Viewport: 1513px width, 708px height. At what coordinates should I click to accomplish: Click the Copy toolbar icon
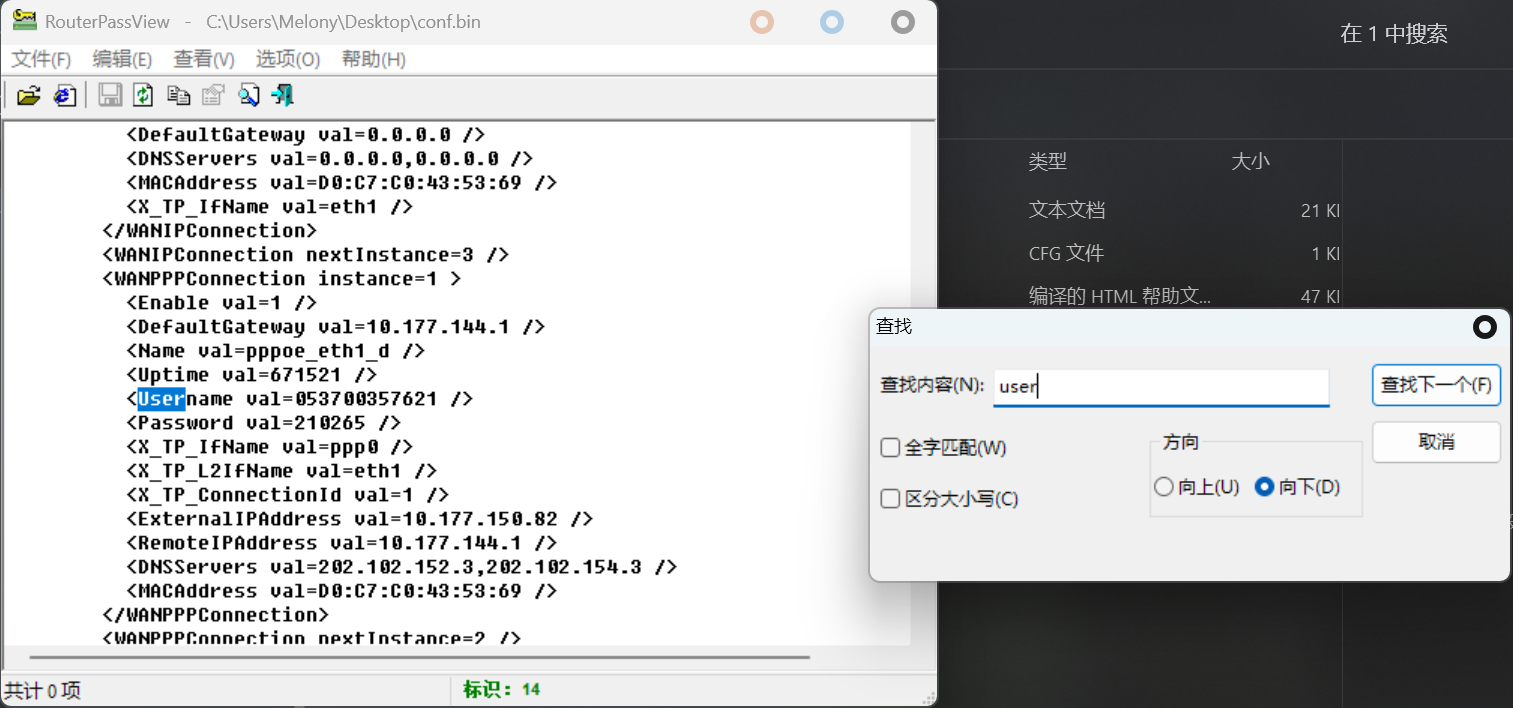coord(178,96)
